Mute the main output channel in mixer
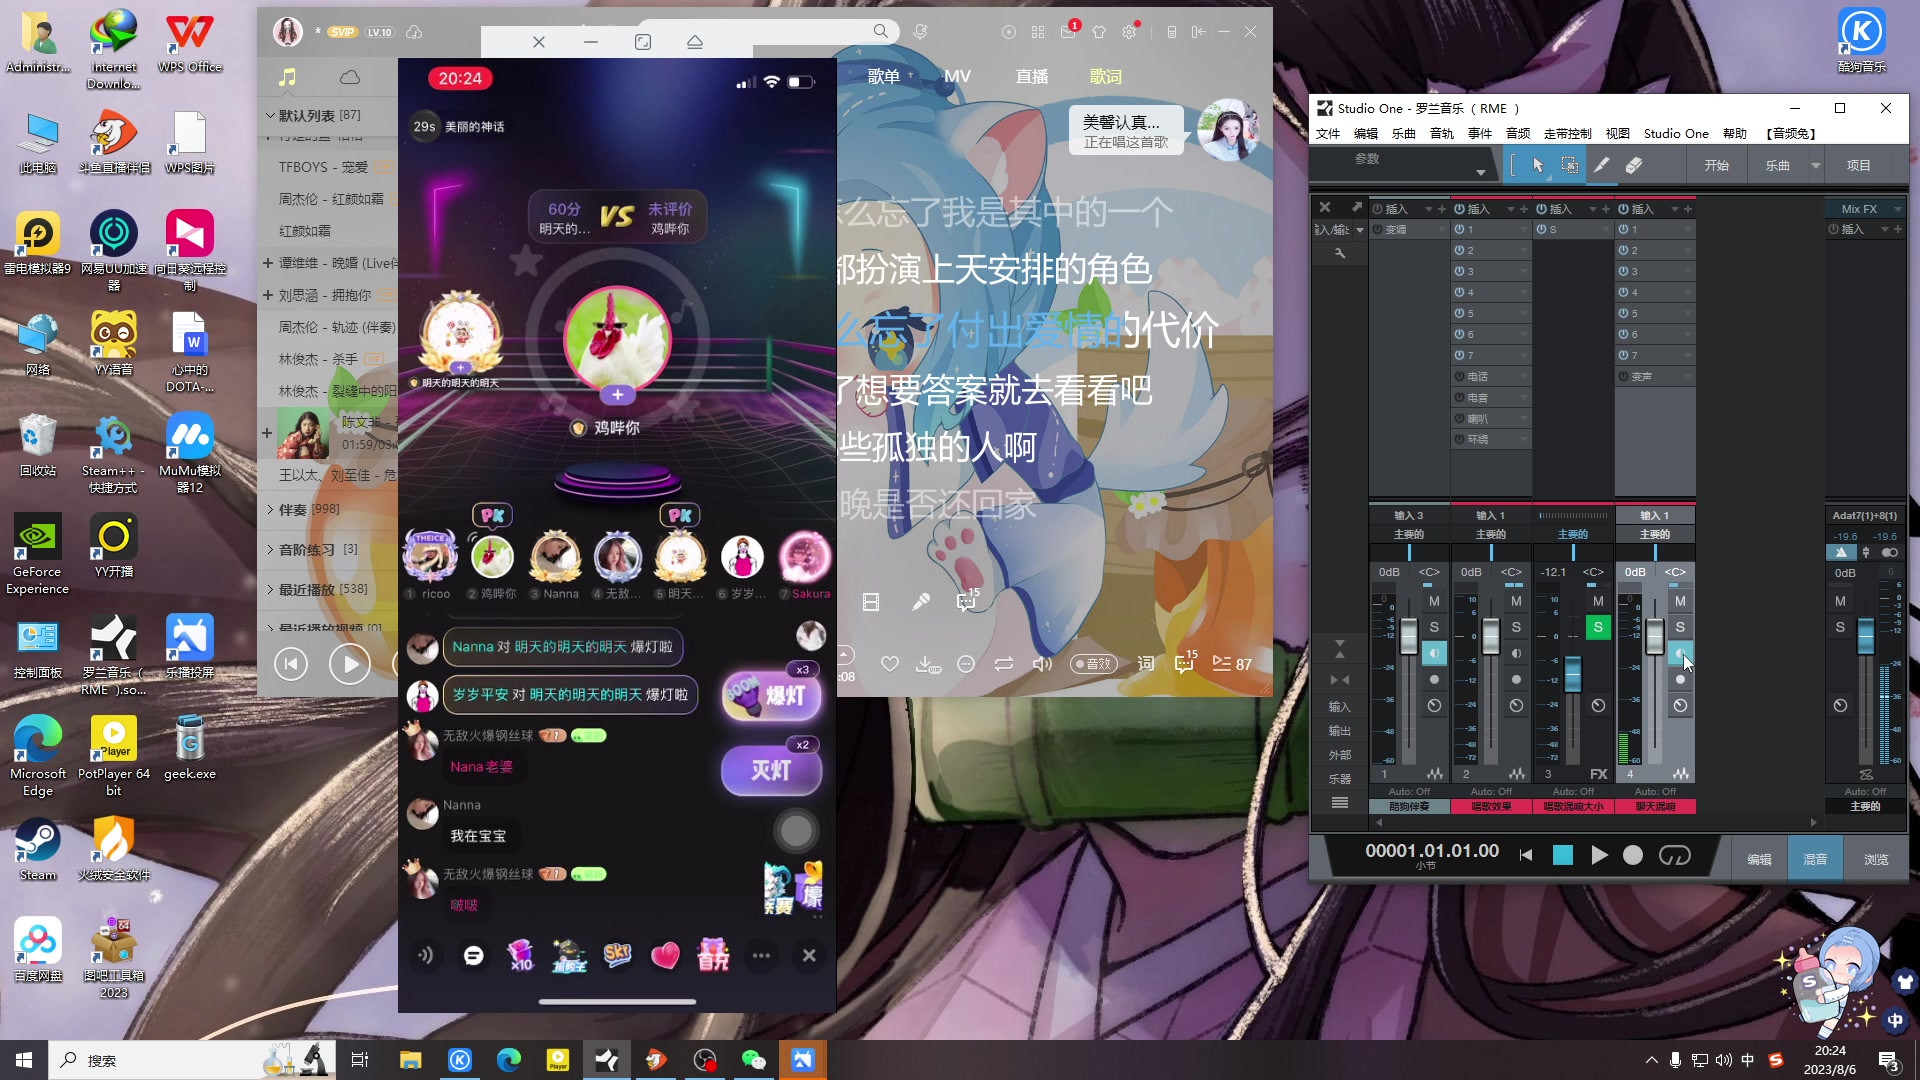Screen dimensions: 1920x1080 pyautogui.click(x=1840, y=601)
